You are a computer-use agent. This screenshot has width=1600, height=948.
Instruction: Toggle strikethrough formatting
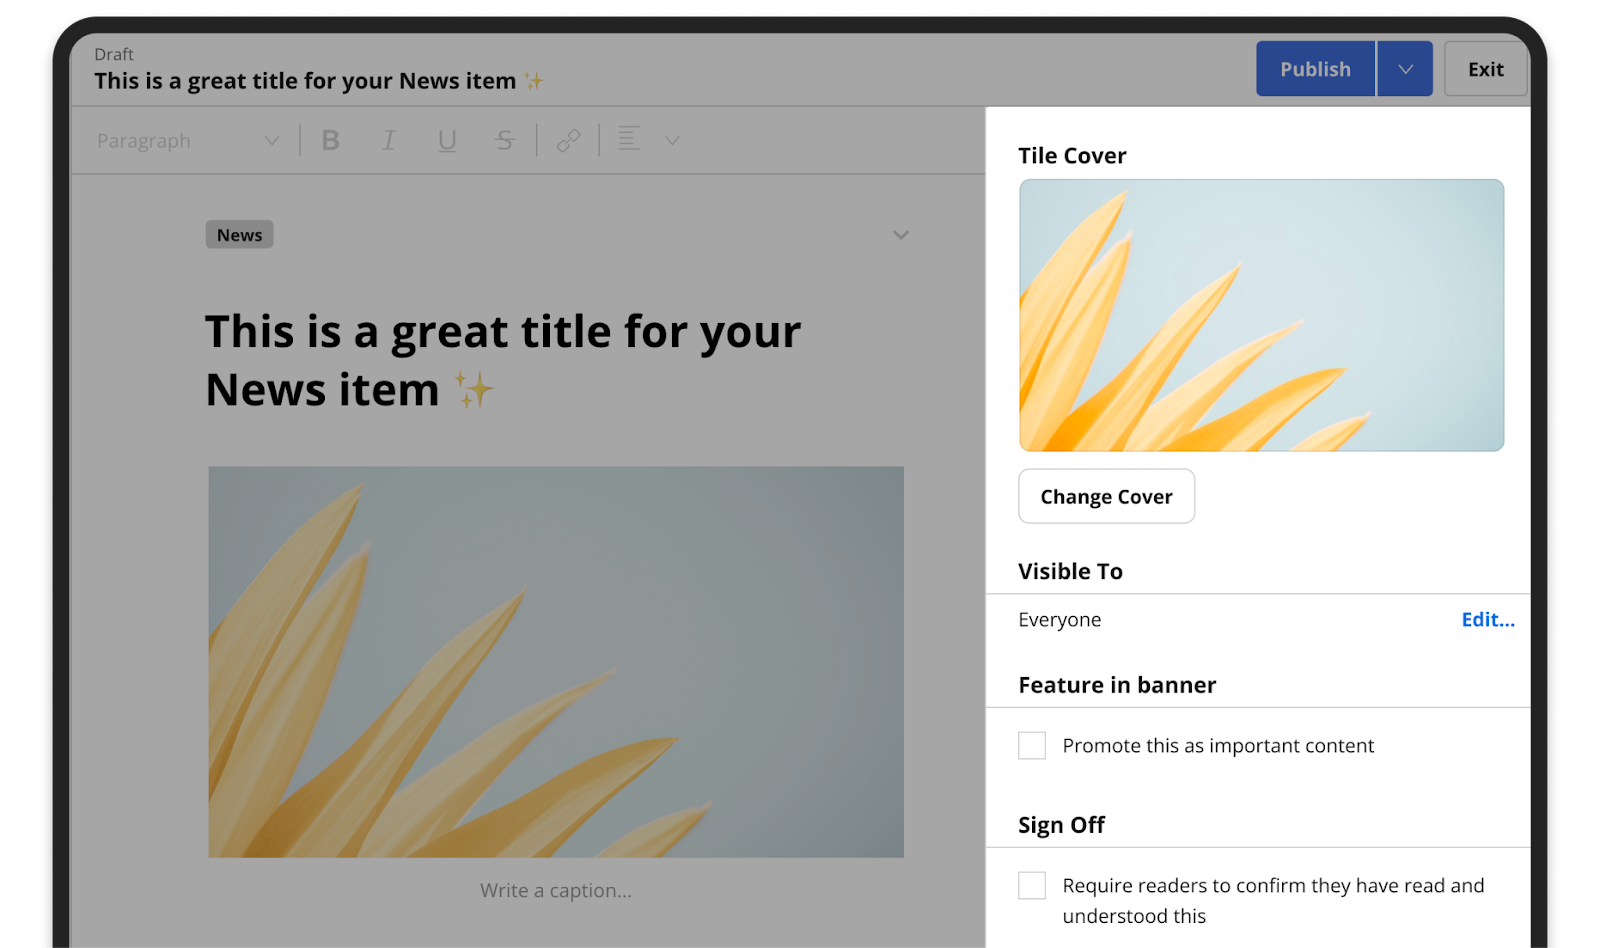[505, 141]
